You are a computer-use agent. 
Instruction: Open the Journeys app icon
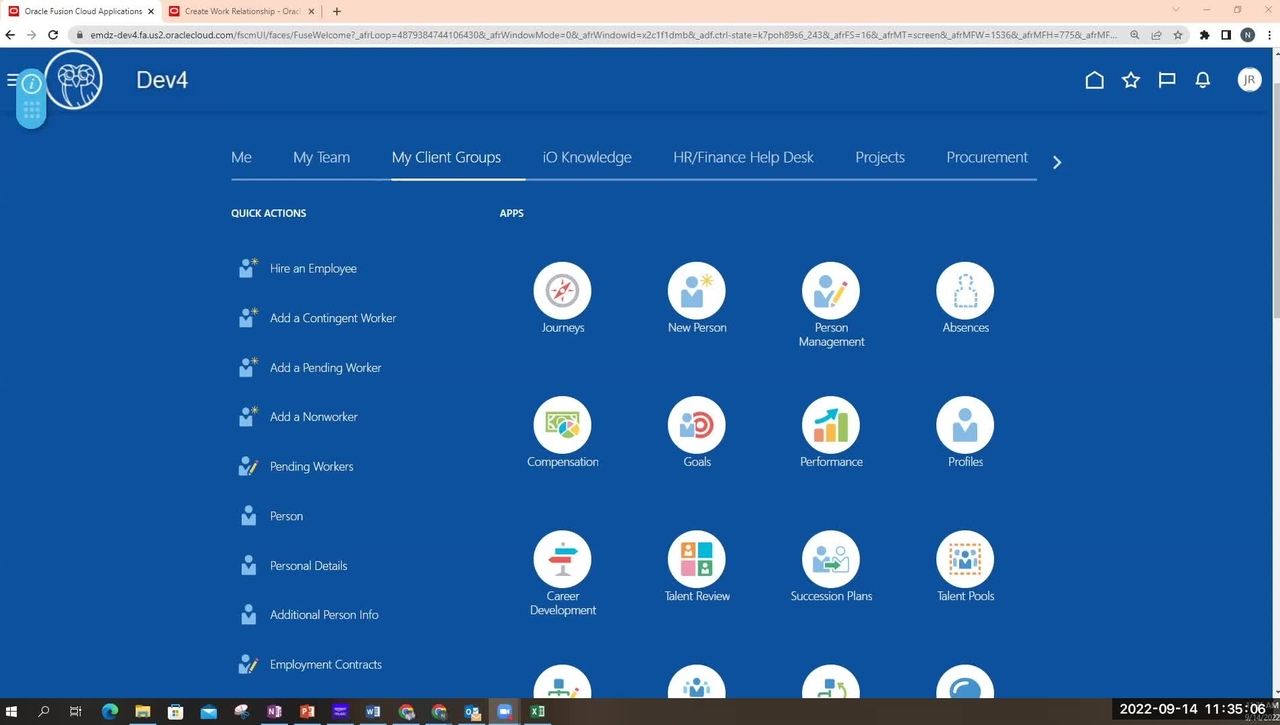(562, 291)
